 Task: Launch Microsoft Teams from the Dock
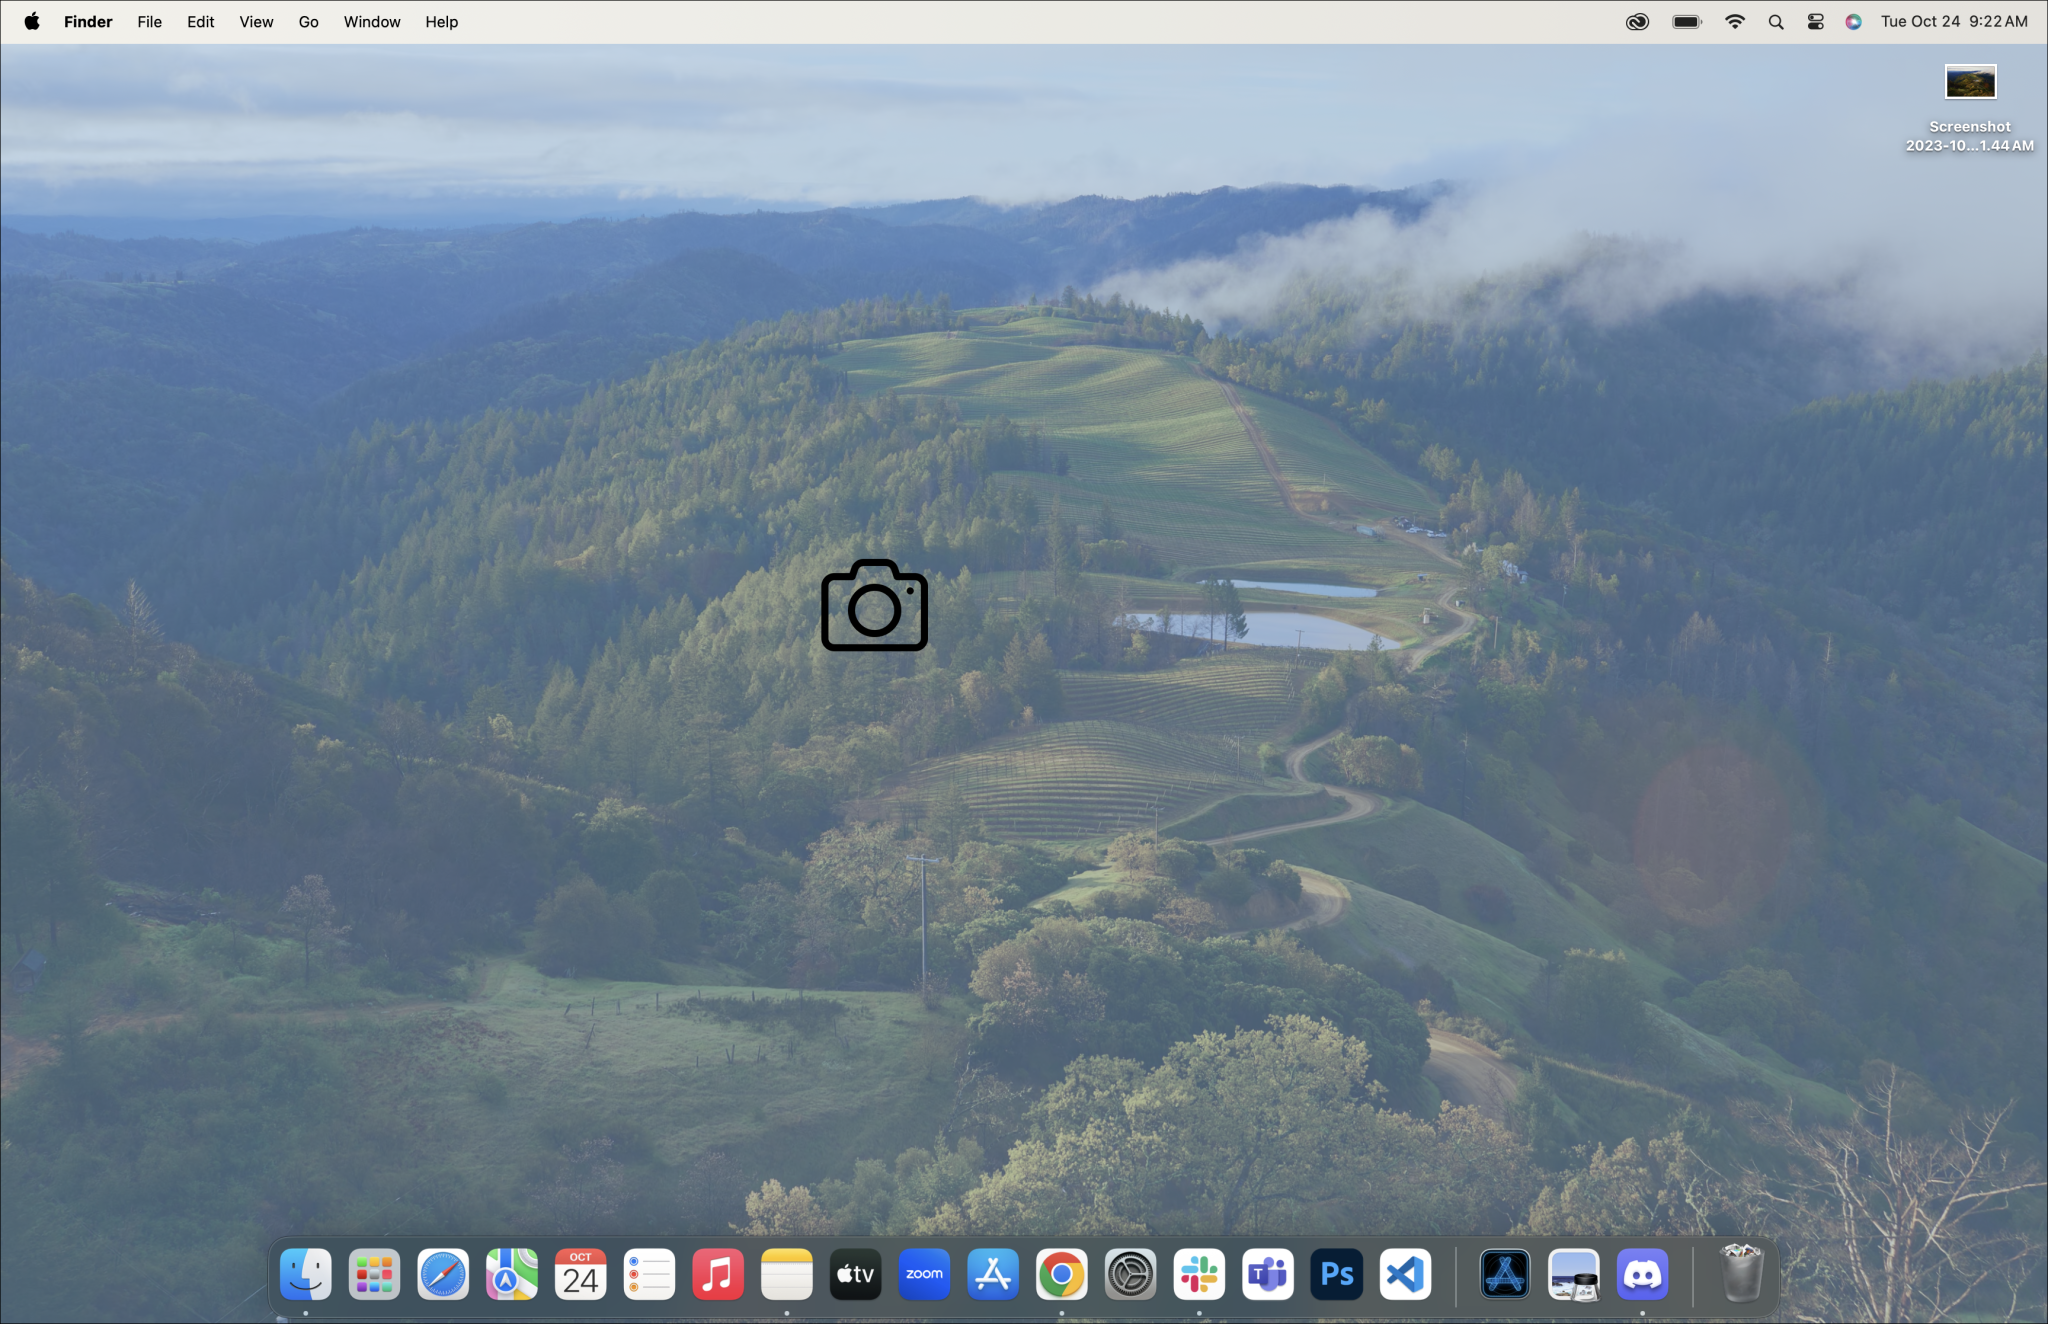1268,1274
